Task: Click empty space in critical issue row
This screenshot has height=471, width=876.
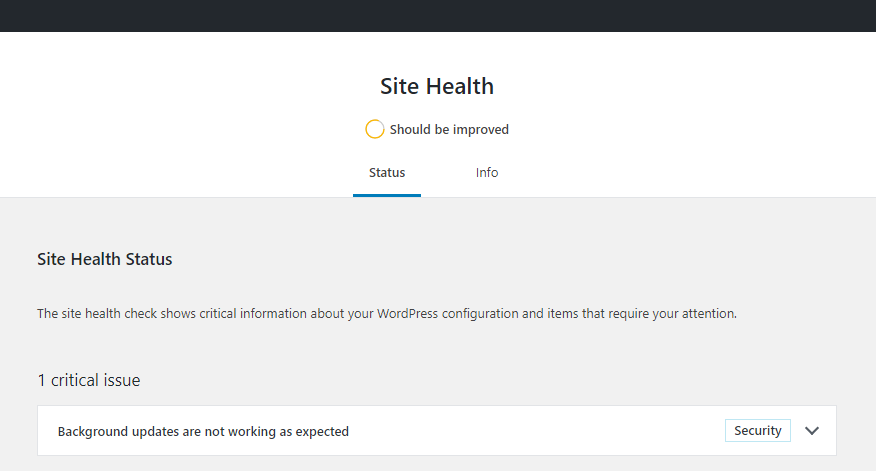Action: point(536,431)
